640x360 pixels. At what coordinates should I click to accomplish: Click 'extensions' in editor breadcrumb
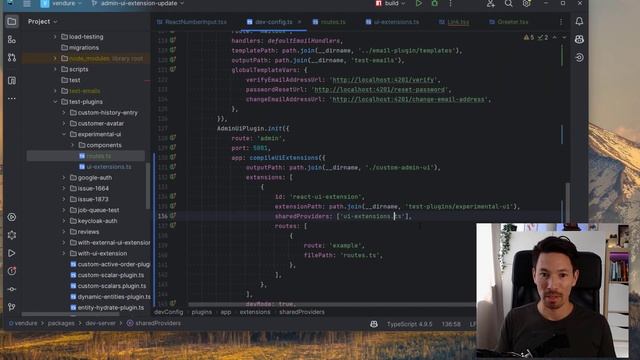[255, 312]
